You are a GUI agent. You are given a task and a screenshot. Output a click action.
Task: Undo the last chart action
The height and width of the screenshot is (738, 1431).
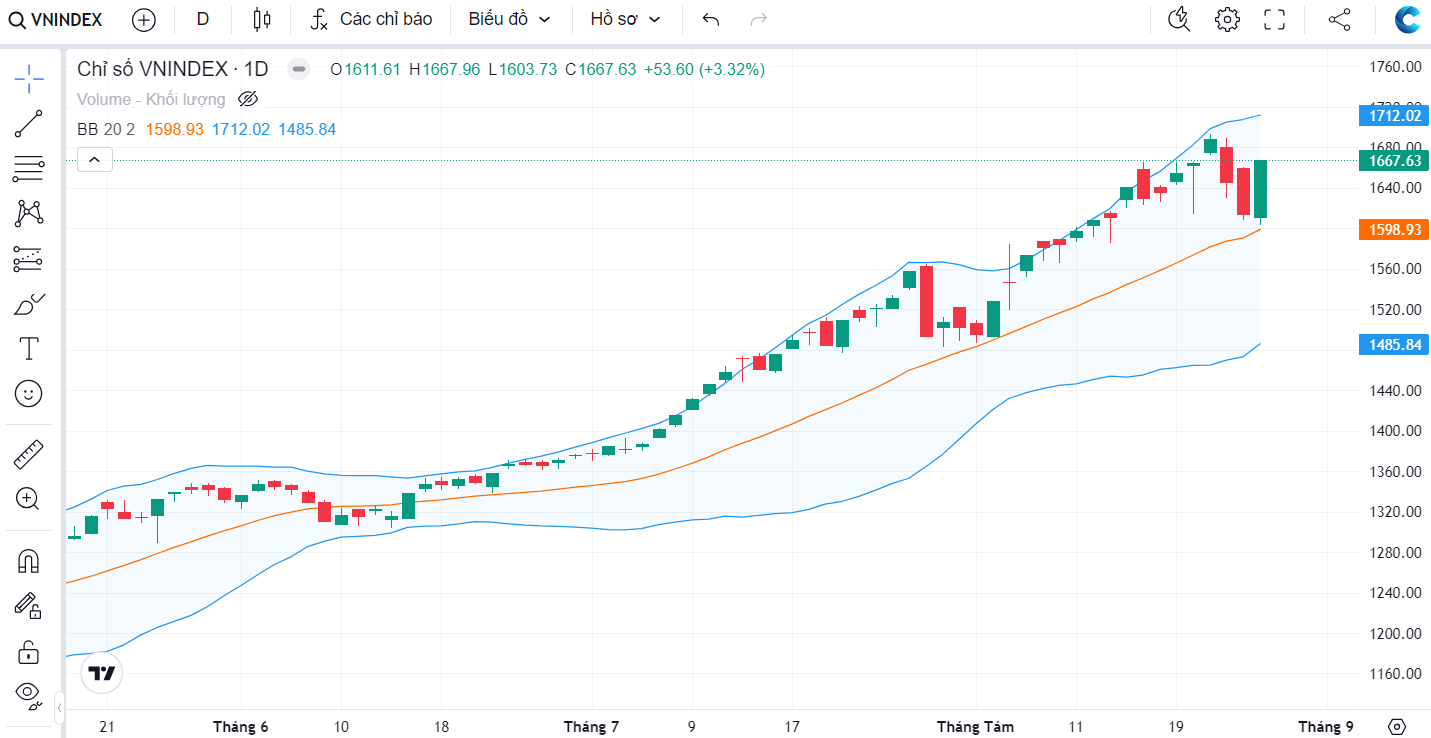coord(711,19)
